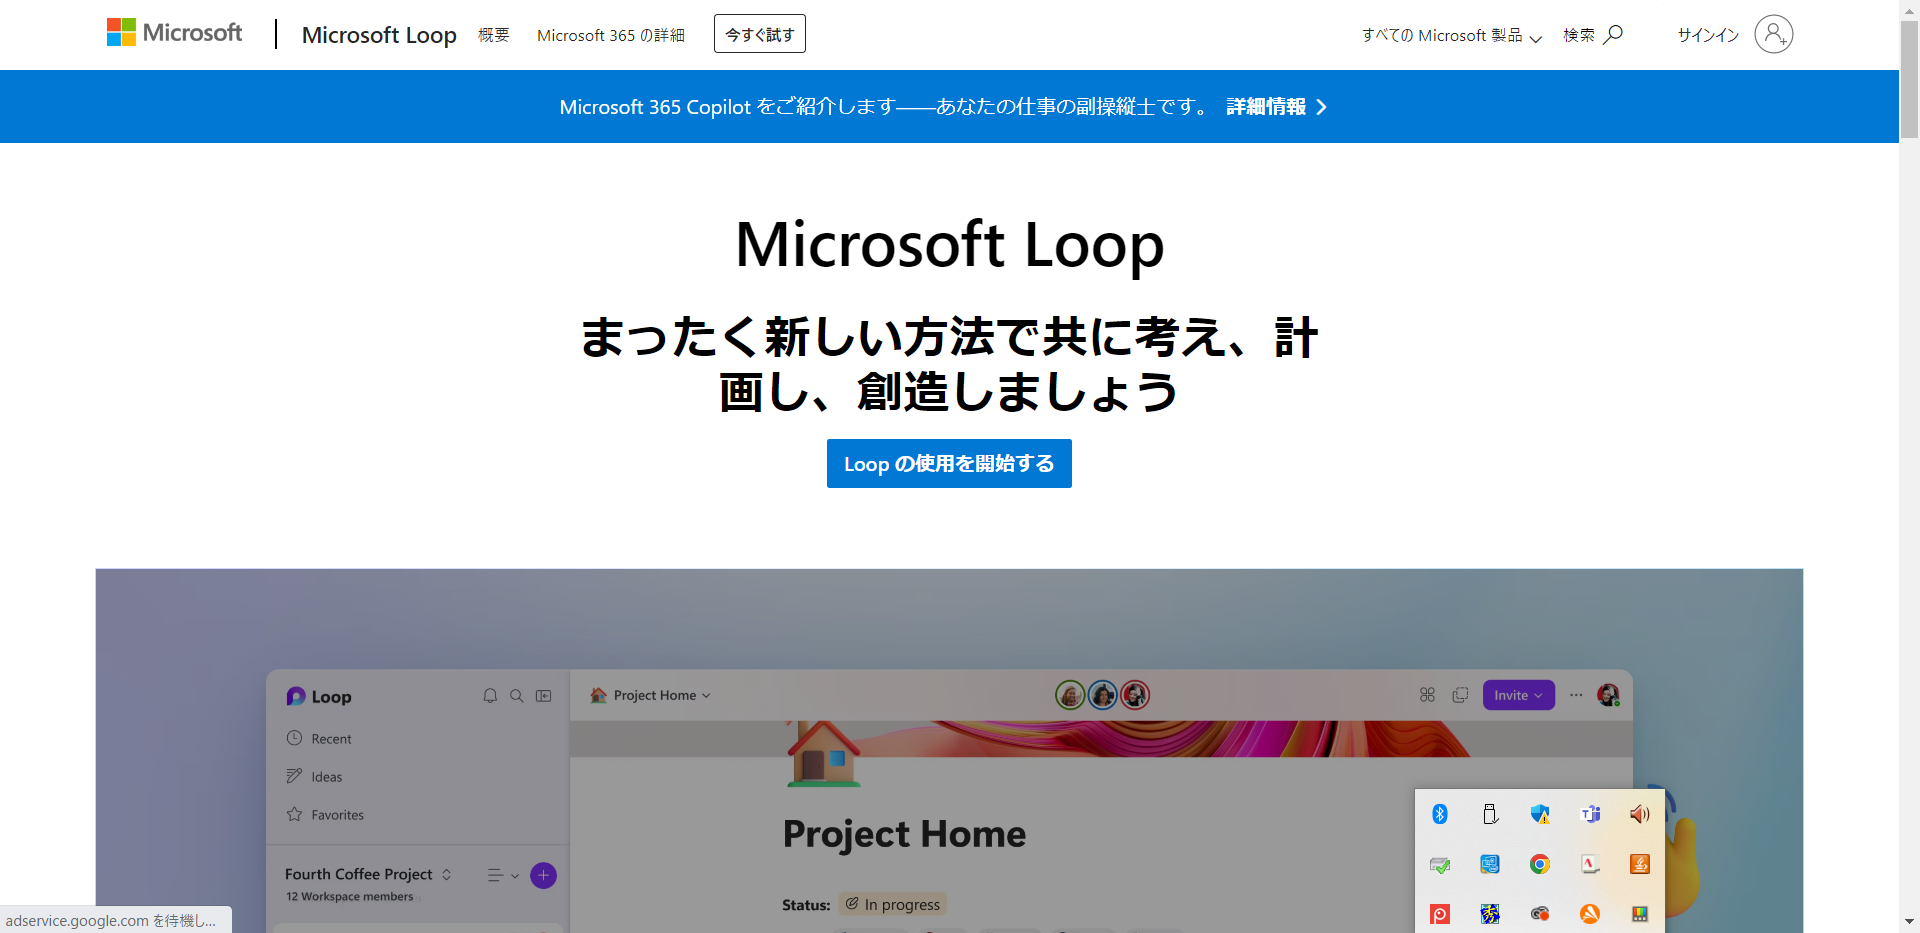Click the Status: label
Viewport: 1920px width, 933px height.
click(x=806, y=905)
